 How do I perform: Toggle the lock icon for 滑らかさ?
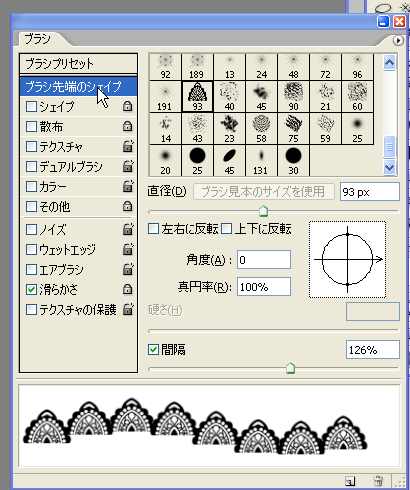tap(127, 289)
